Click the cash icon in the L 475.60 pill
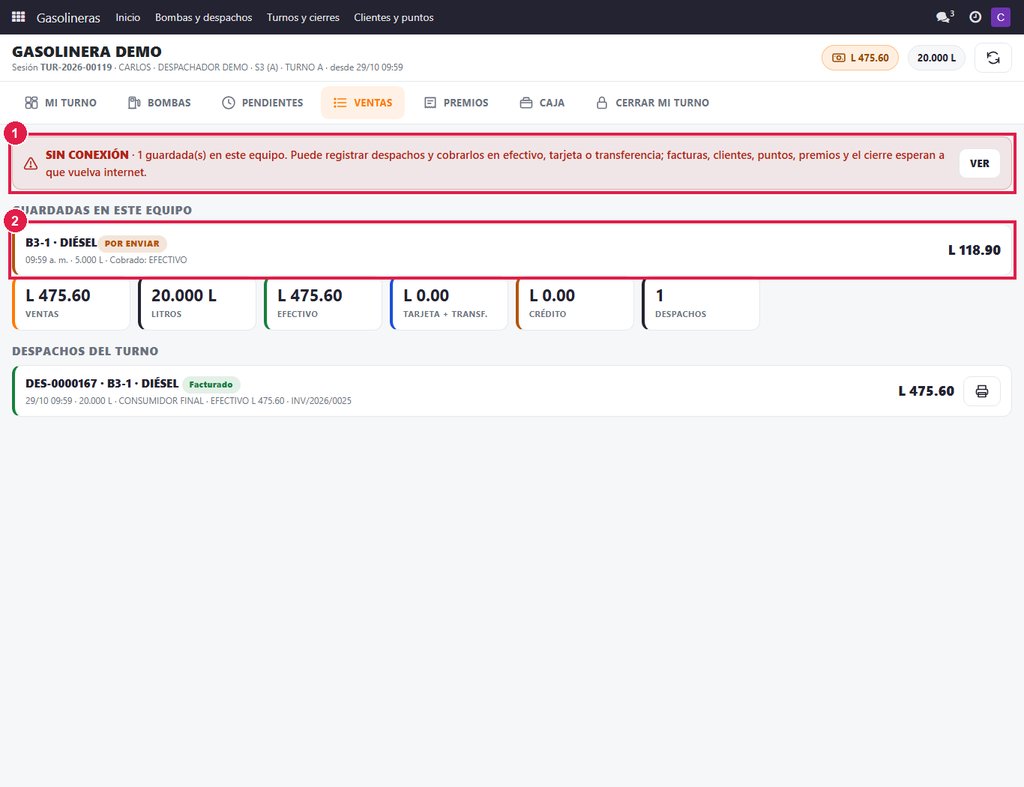The width and height of the screenshot is (1024, 787). 839,58
